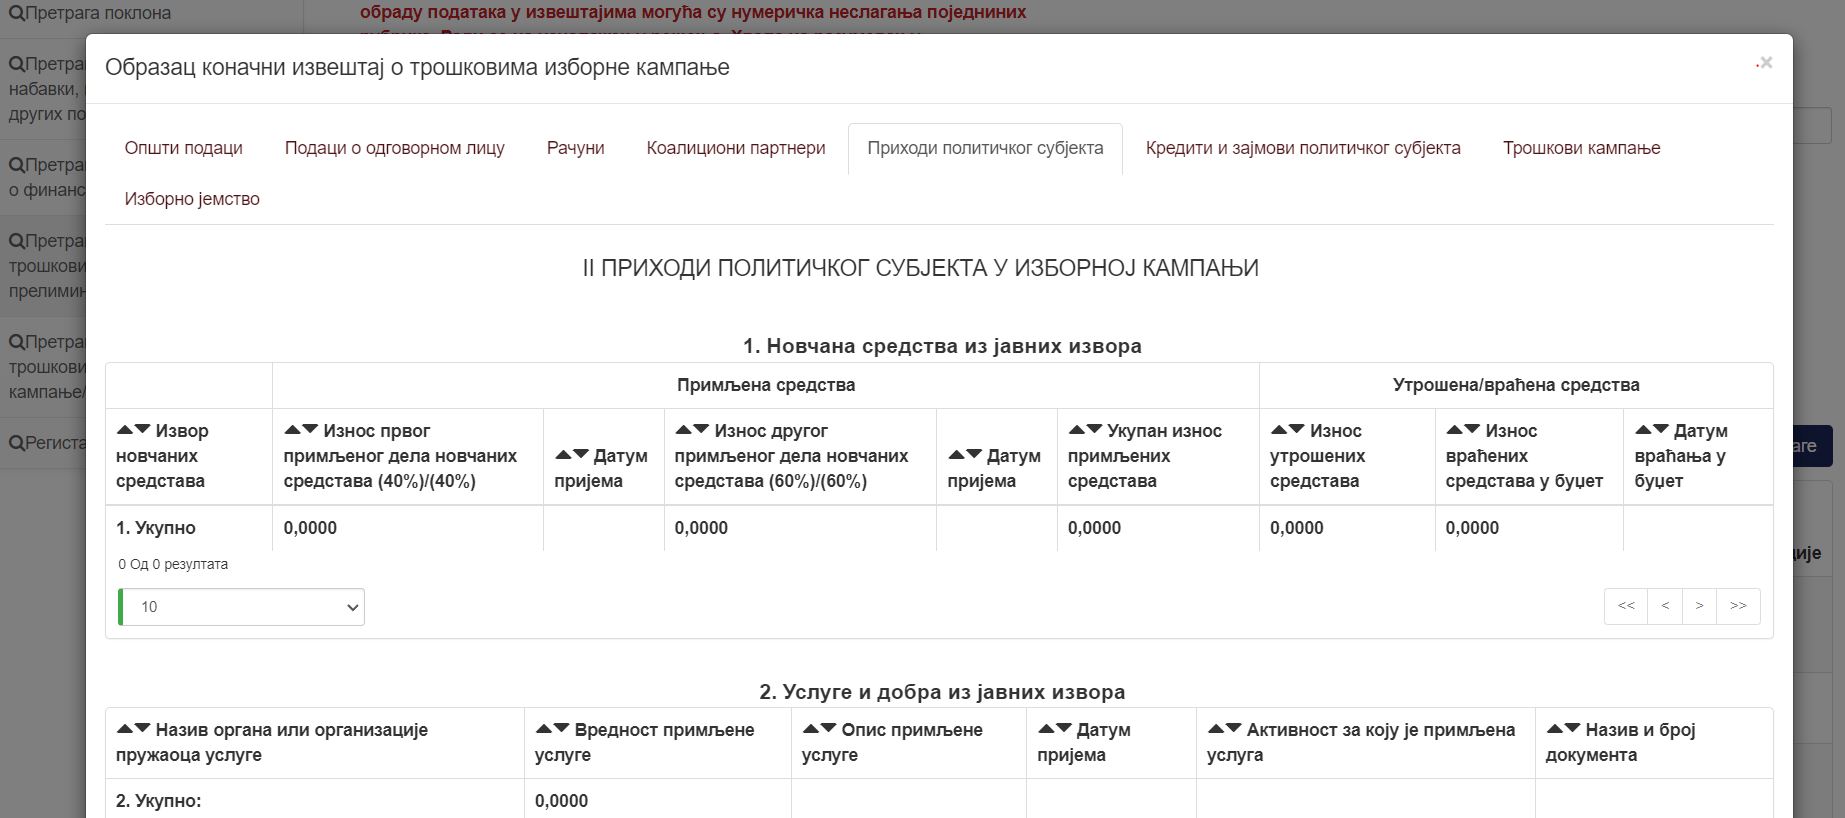Go to first page of results
This screenshot has height=818, width=1845.
[x=1626, y=606]
